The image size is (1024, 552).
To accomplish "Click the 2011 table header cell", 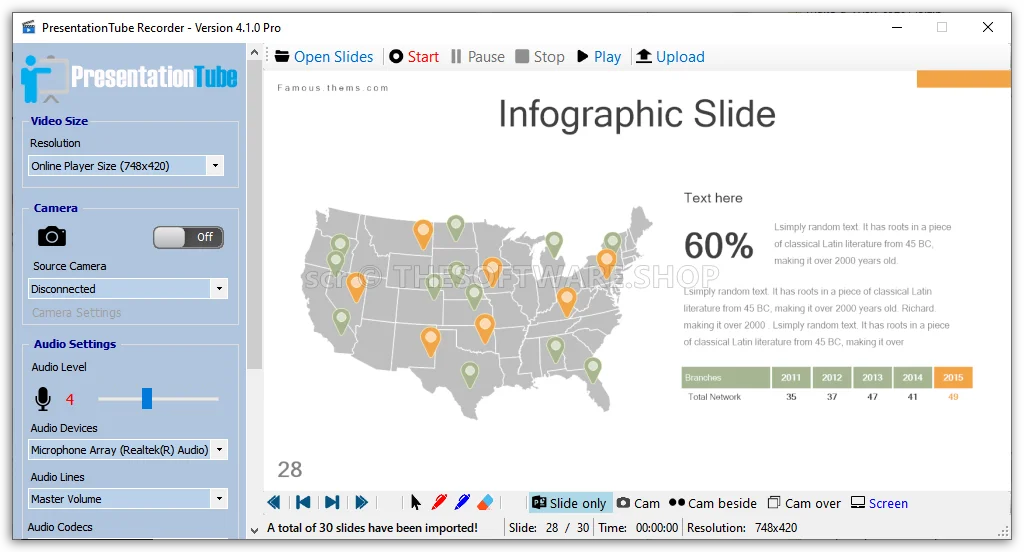I will click(x=791, y=378).
